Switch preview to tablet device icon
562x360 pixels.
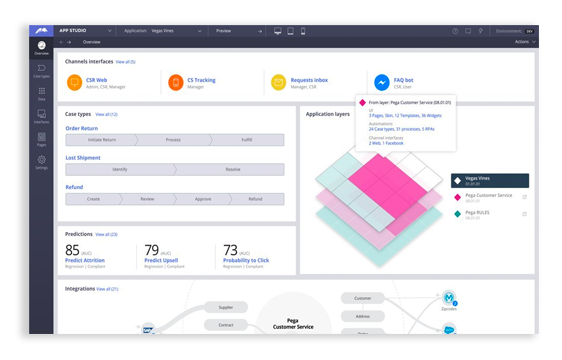coord(290,31)
